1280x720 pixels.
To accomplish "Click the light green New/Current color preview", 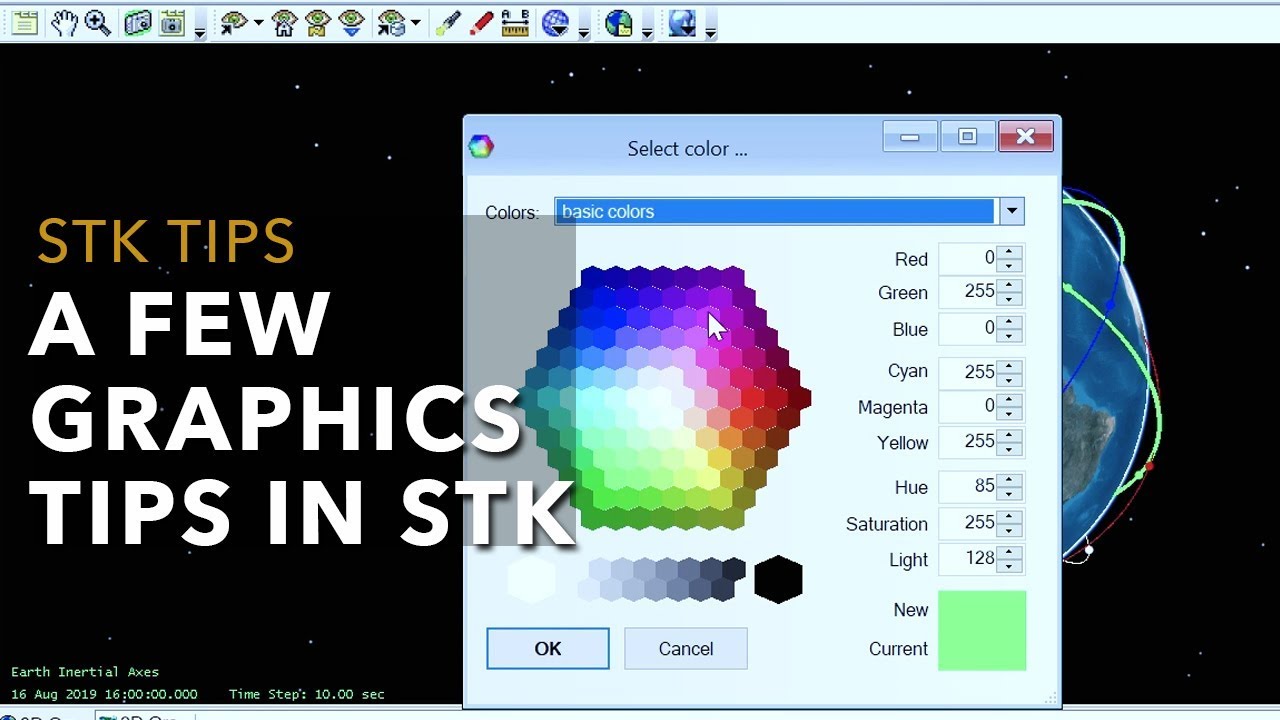I will tap(982, 630).
